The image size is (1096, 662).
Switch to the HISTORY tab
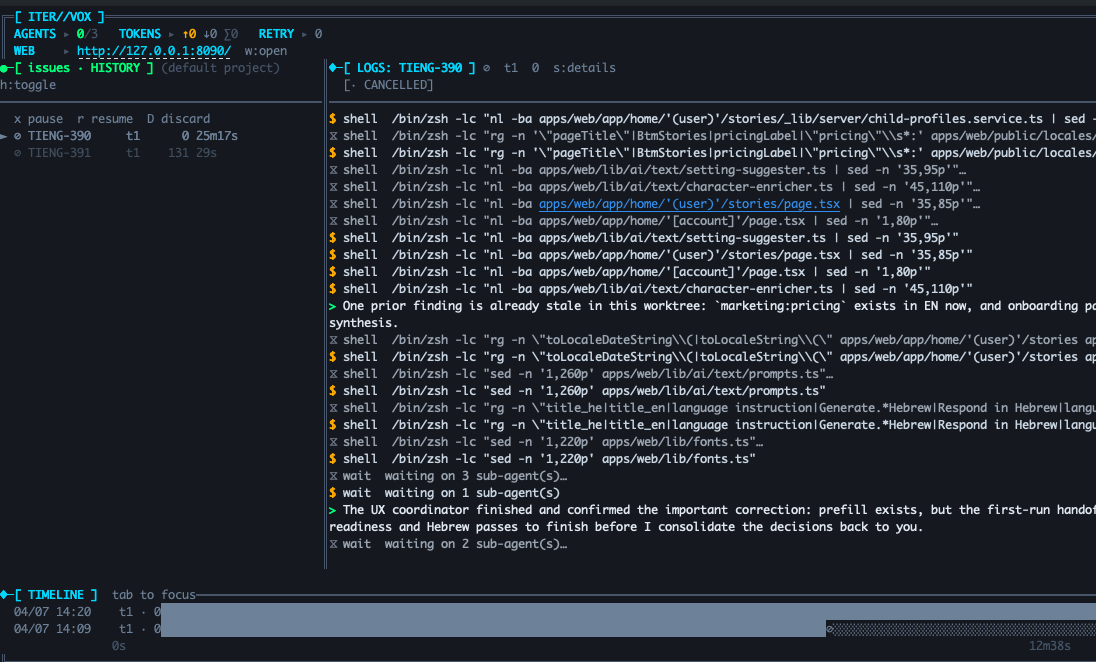(x=117, y=68)
